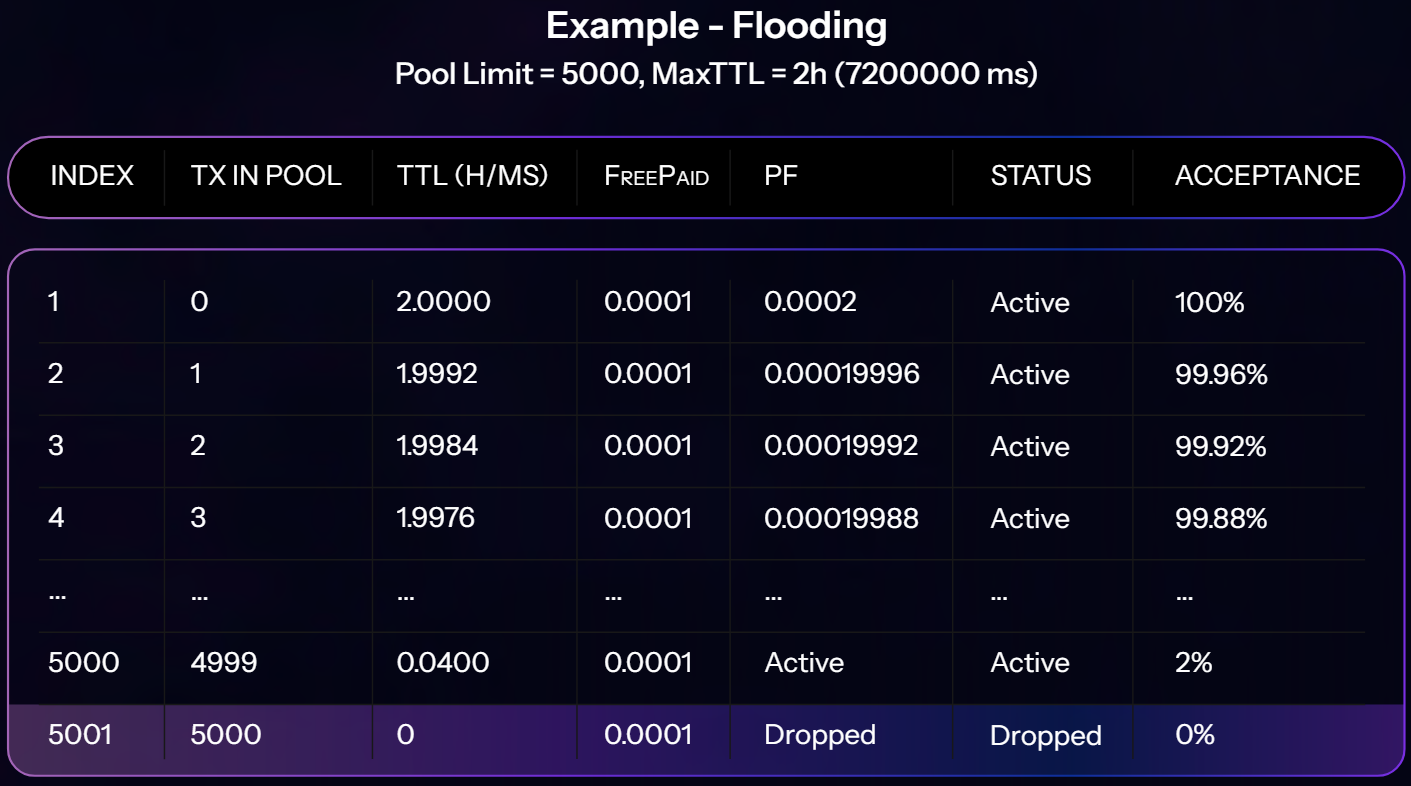Click the 2% acceptance cell

point(1194,662)
